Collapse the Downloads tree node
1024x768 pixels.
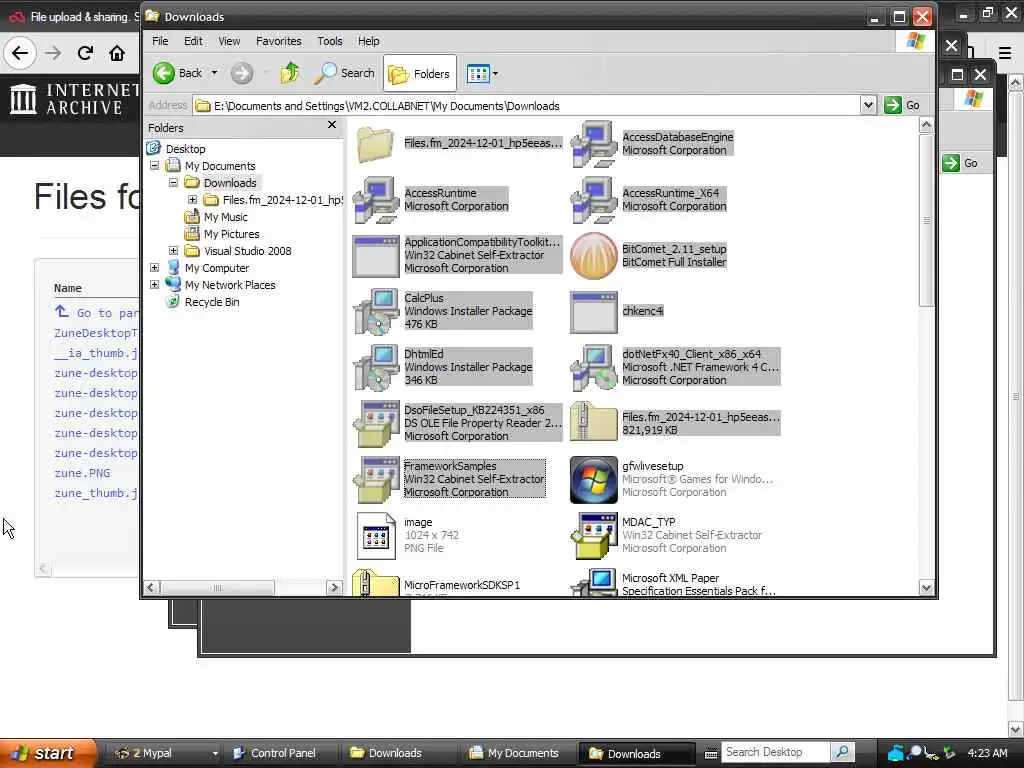coord(173,183)
